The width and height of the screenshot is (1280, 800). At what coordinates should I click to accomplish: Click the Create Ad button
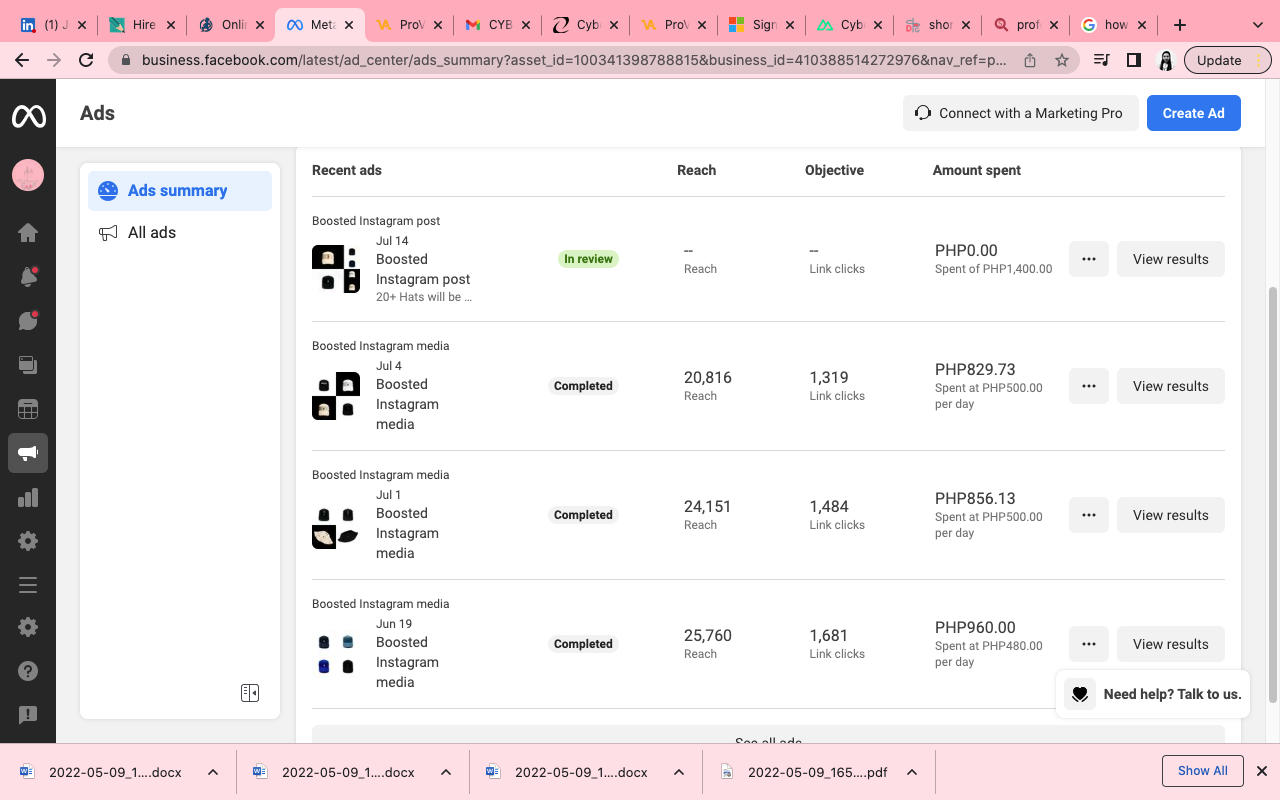(1194, 113)
